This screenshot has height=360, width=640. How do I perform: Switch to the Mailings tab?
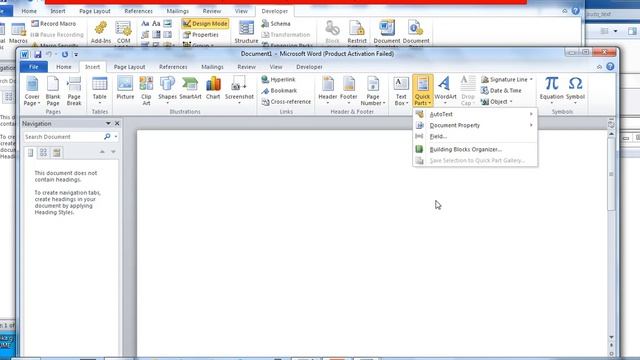coord(212,67)
